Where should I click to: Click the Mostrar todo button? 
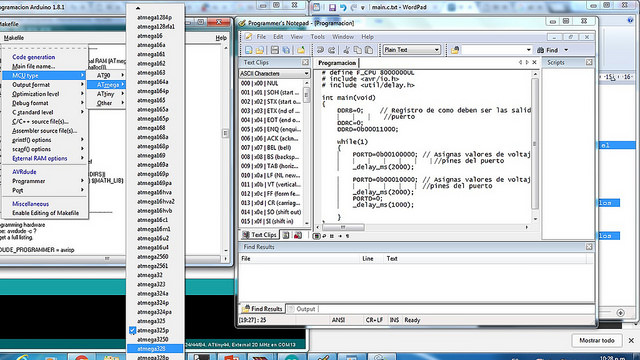point(597,340)
